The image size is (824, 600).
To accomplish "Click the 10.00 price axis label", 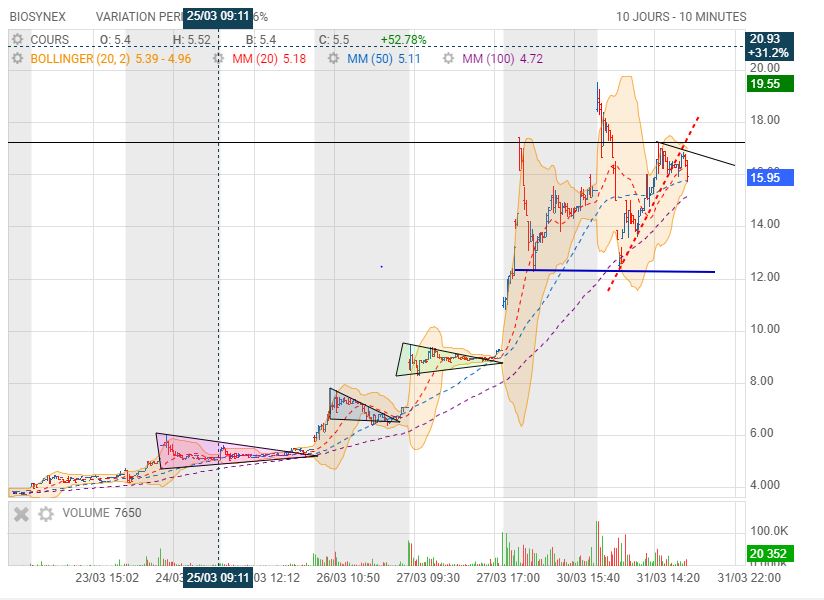I will point(765,329).
